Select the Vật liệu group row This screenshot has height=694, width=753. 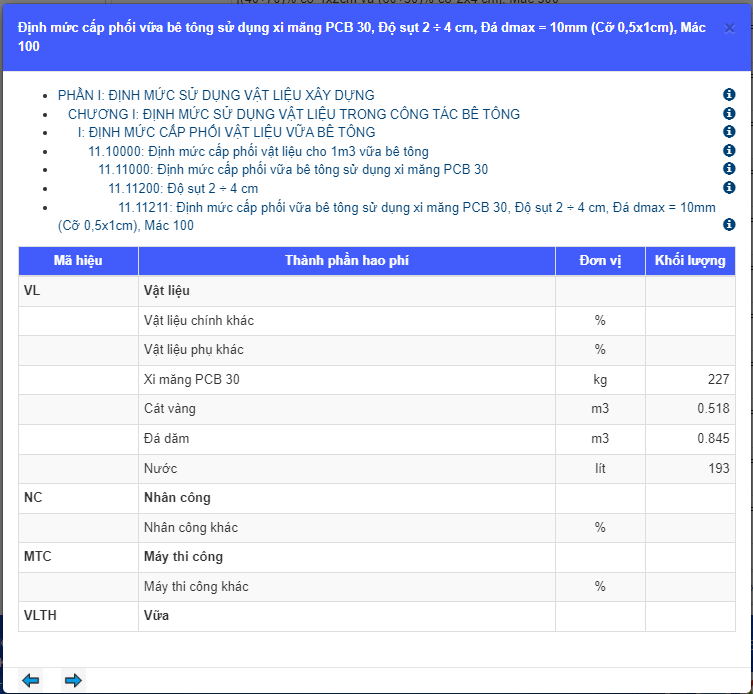click(x=377, y=291)
